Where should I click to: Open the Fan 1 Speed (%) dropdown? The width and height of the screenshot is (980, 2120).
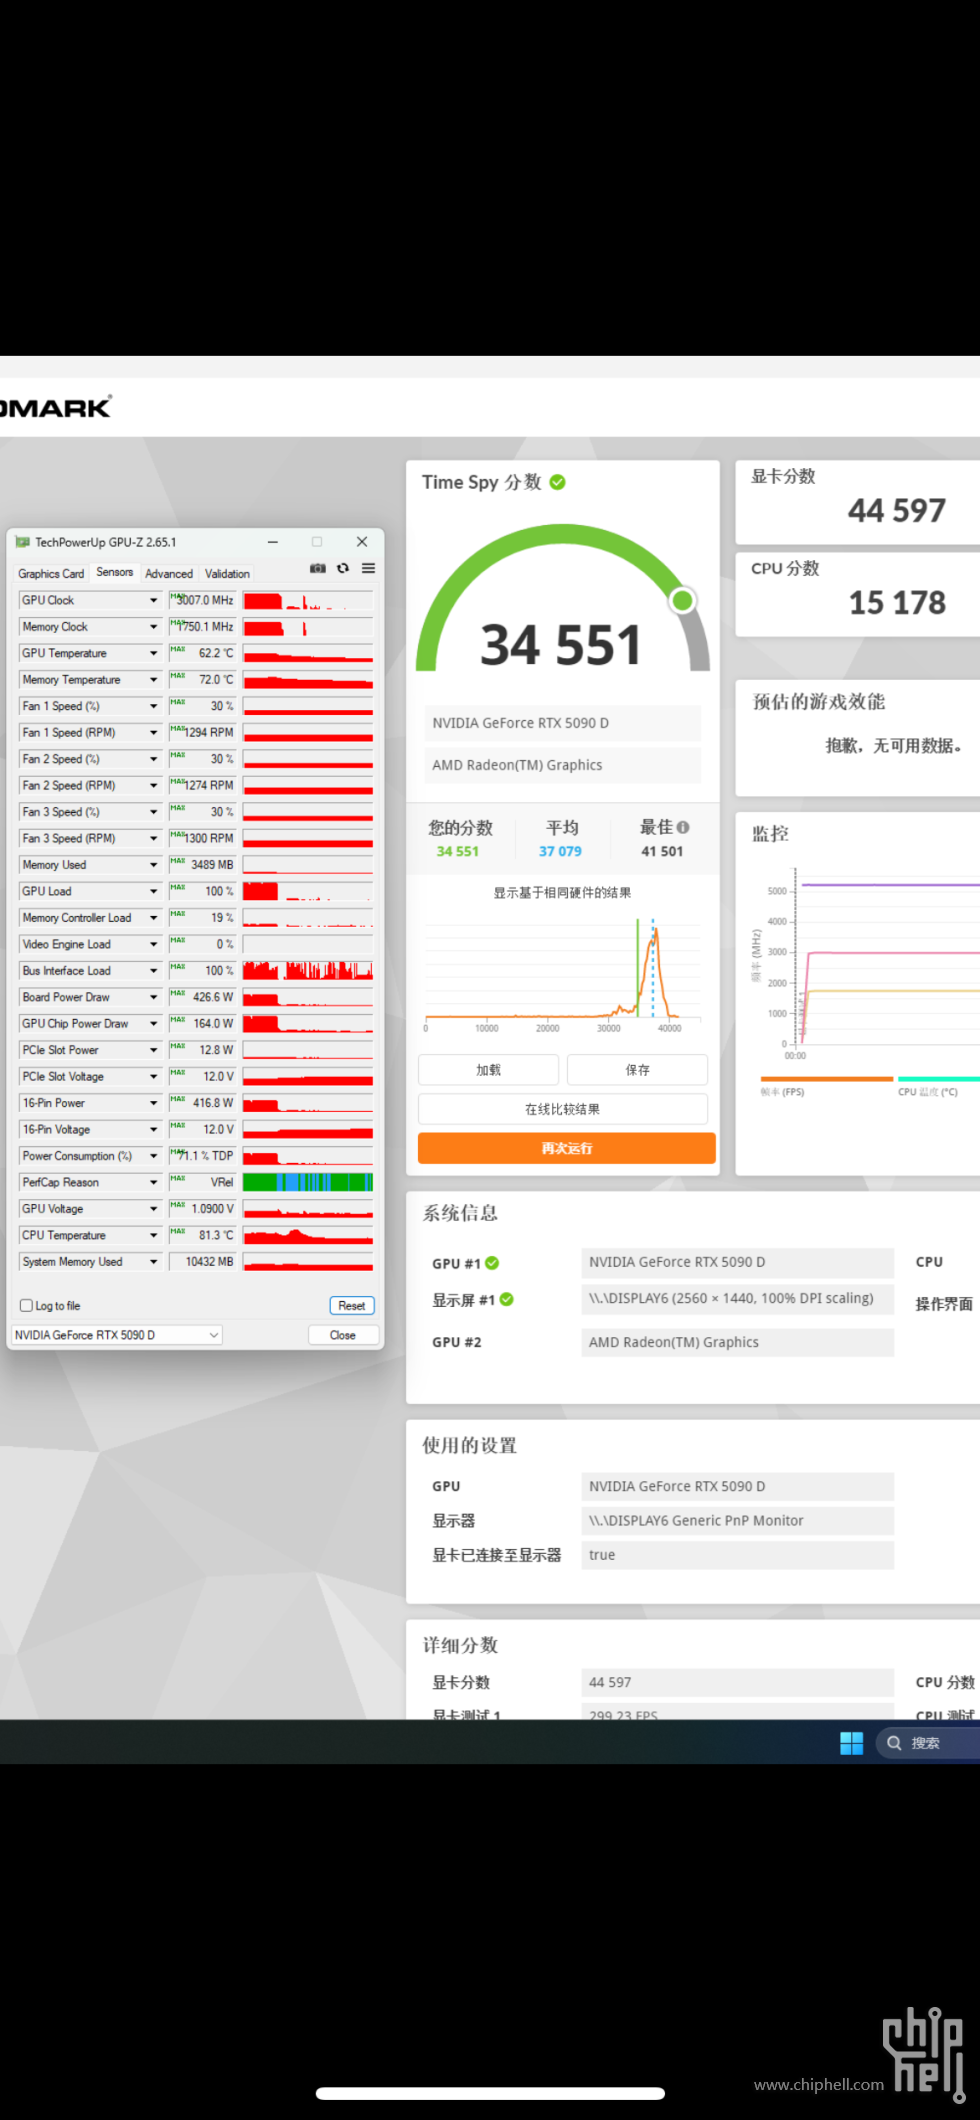(154, 706)
